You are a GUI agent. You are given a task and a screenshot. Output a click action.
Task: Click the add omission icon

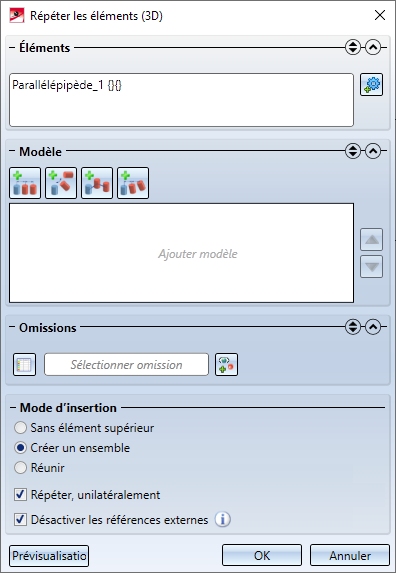pyautogui.click(x=226, y=364)
